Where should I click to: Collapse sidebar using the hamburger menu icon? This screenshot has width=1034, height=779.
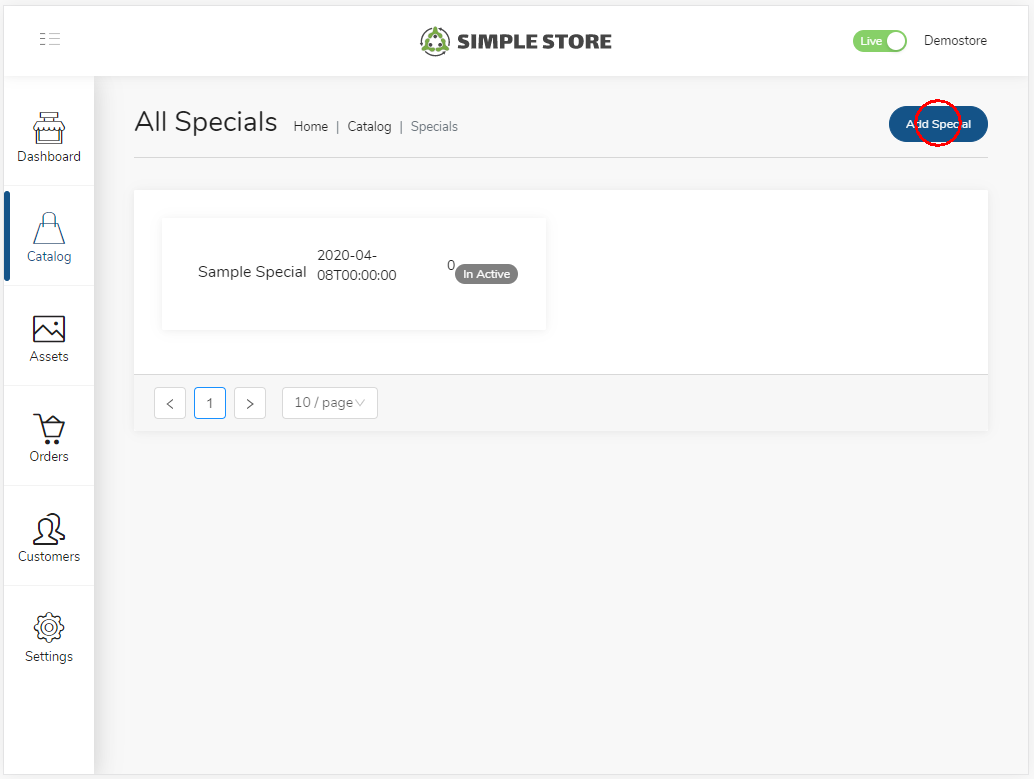[x=50, y=40]
